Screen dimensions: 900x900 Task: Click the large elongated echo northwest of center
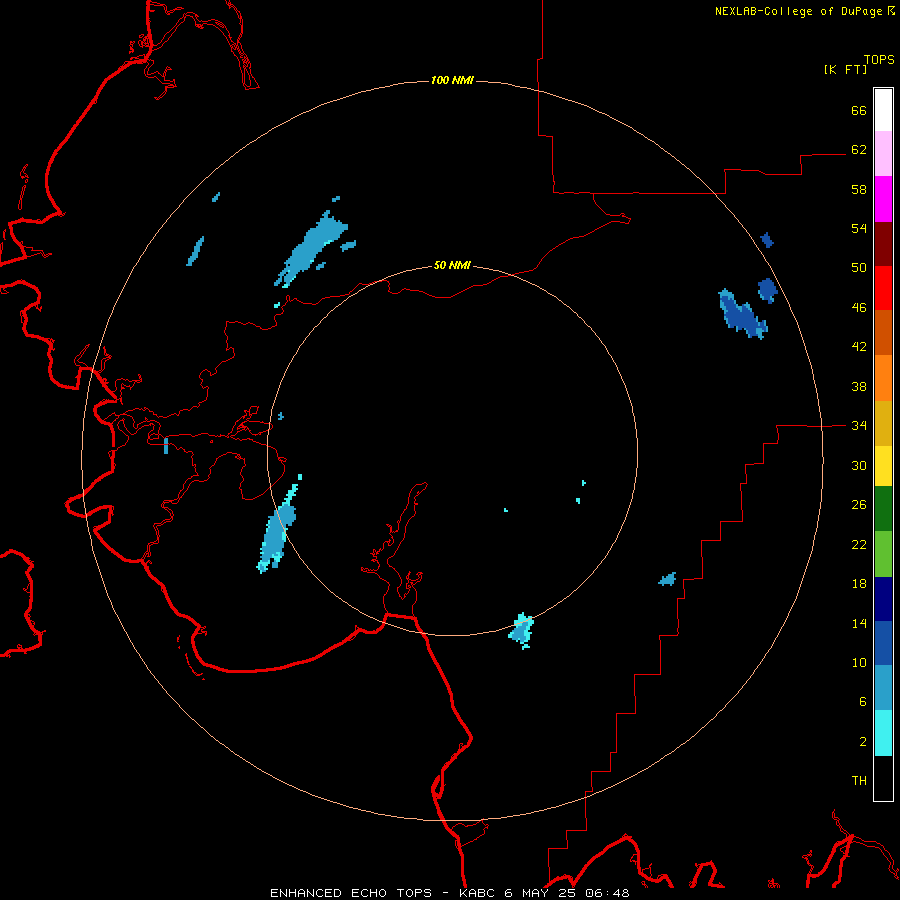[x=312, y=247]
